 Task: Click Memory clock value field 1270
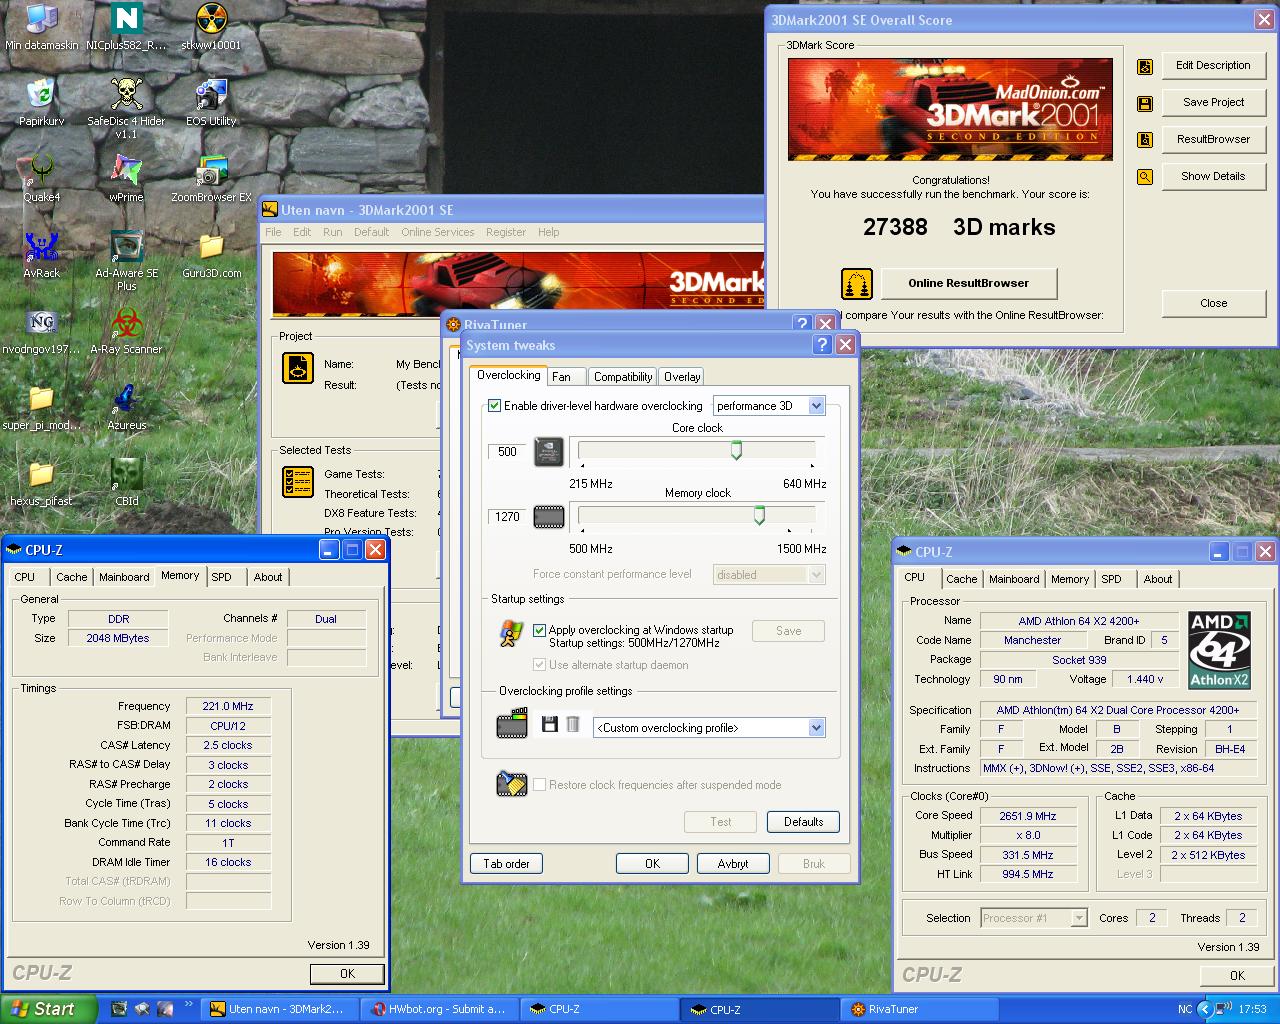(x=507, y=517)
